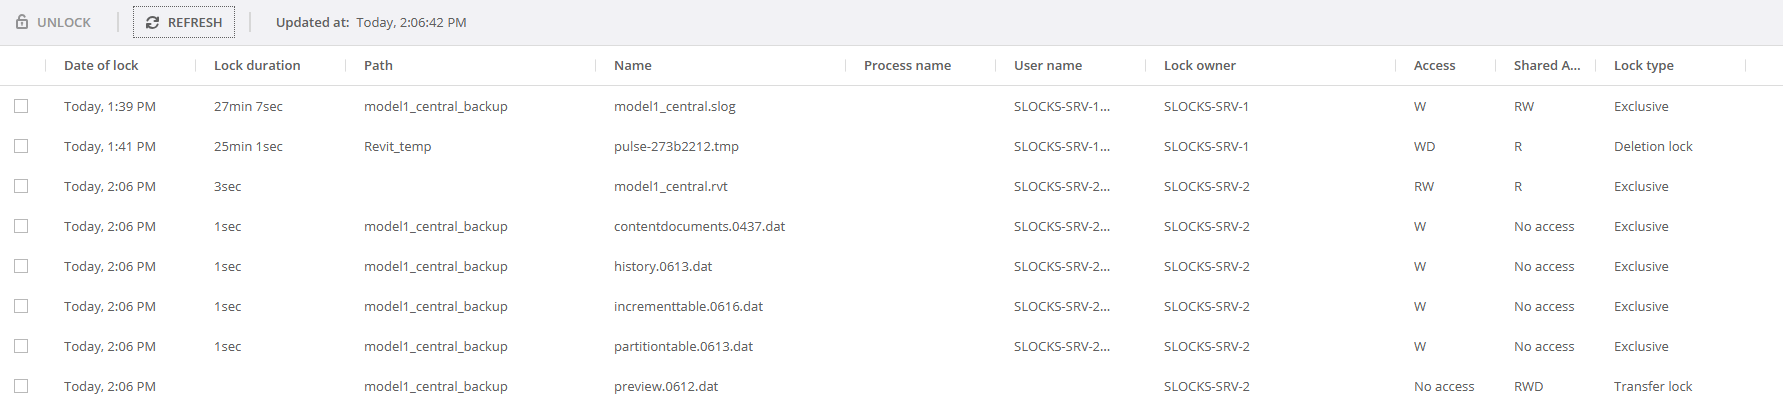Toggle checkbox for contentdocuments.0437.dat
The image size is (1783, 411).
[x=21, y=226]
